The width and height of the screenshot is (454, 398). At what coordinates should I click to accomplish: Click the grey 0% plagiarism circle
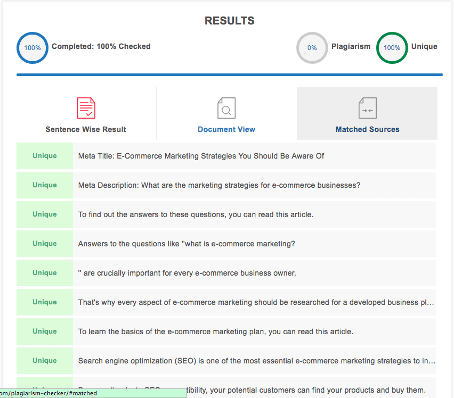pos(312,48)
